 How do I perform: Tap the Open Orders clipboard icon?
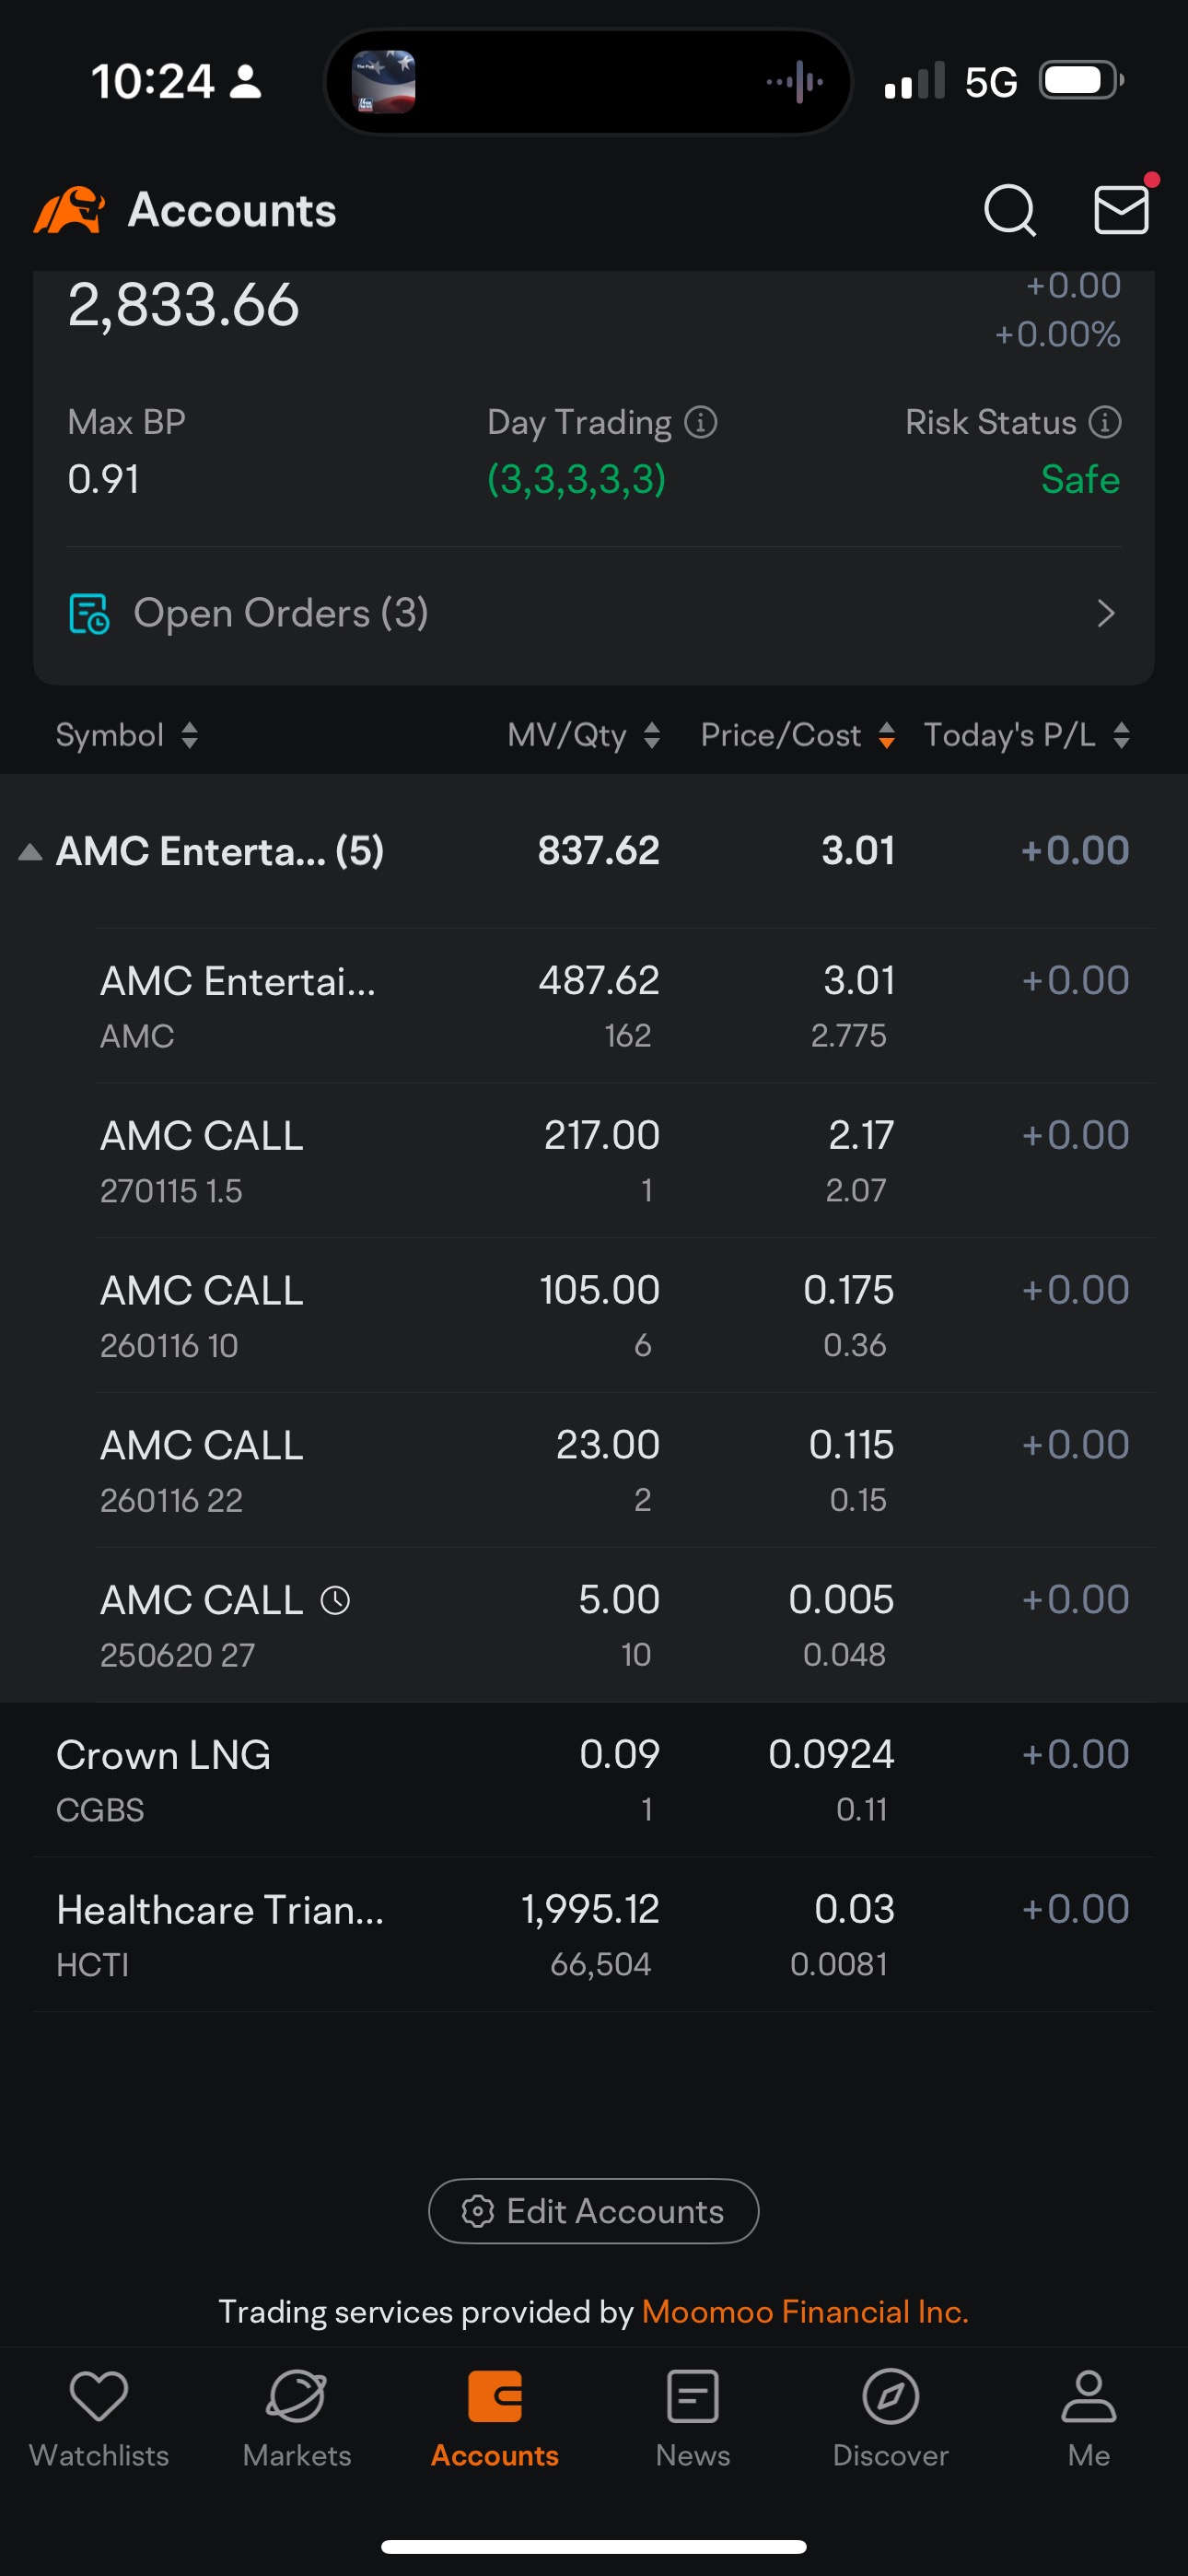[x=89, y=613]
